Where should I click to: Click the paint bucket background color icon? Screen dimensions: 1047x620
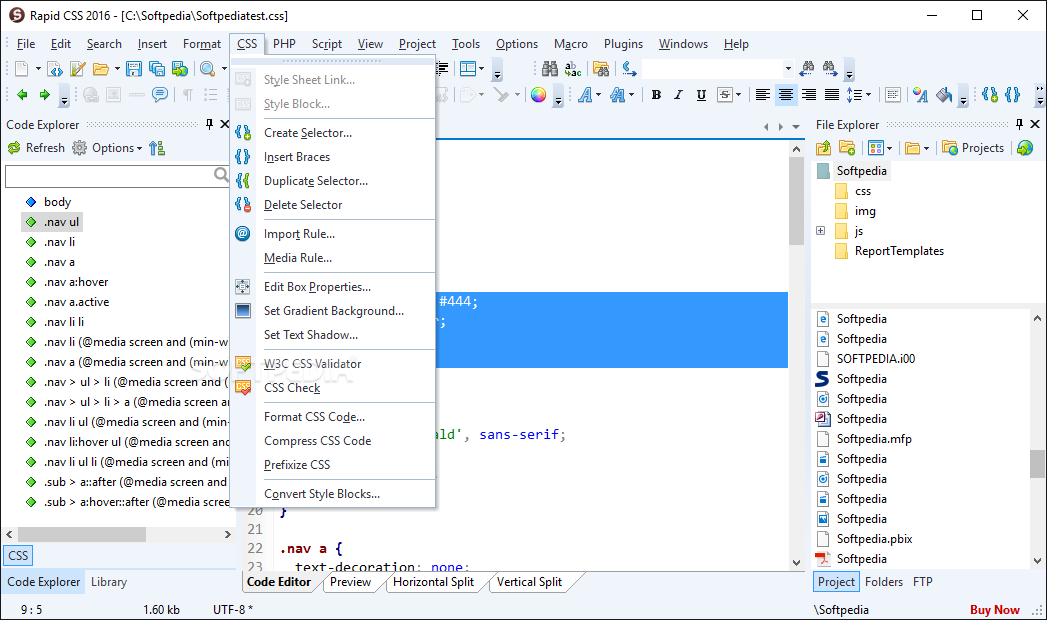click(x=944, y=95)
